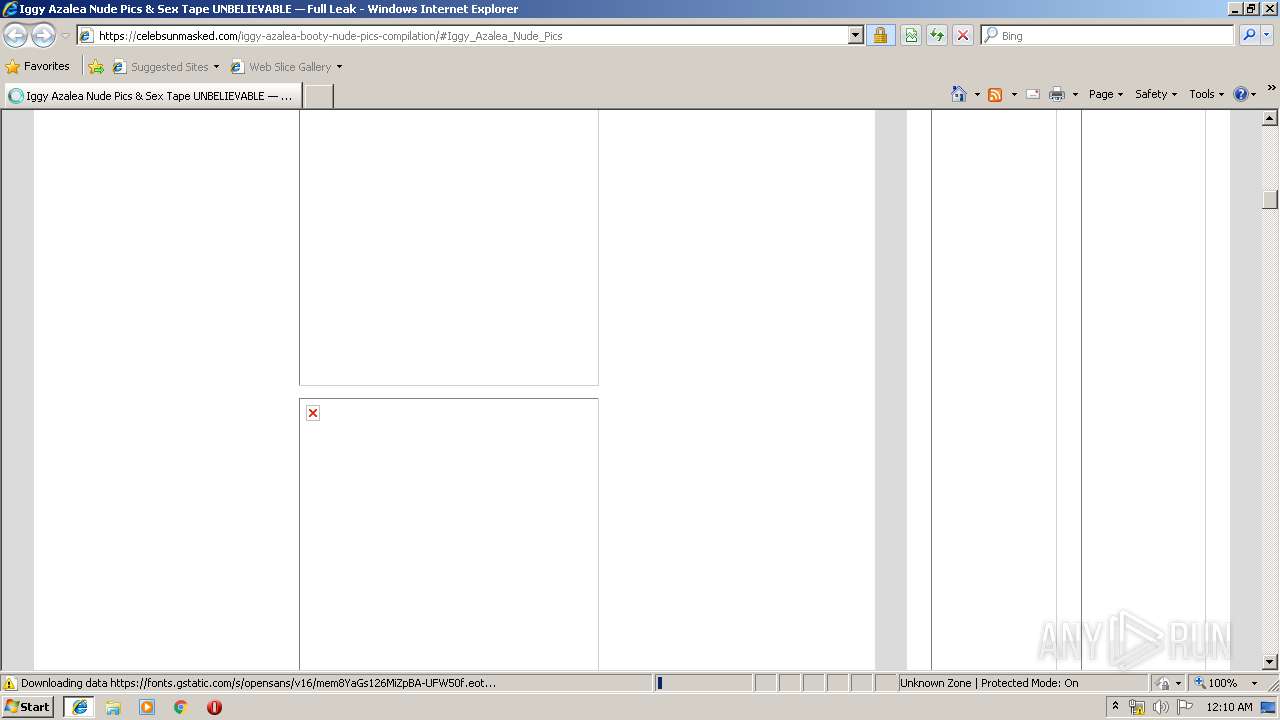
Task: Expand the Home button dropdown arrow
Action: [977, 94]
